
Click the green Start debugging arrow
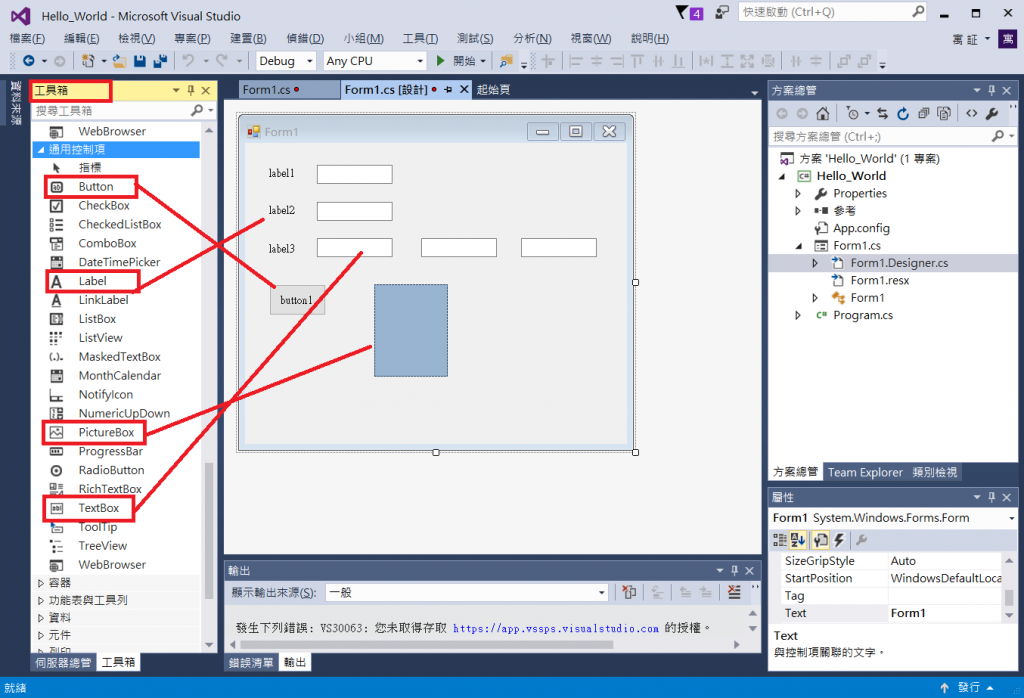point(440,61)
